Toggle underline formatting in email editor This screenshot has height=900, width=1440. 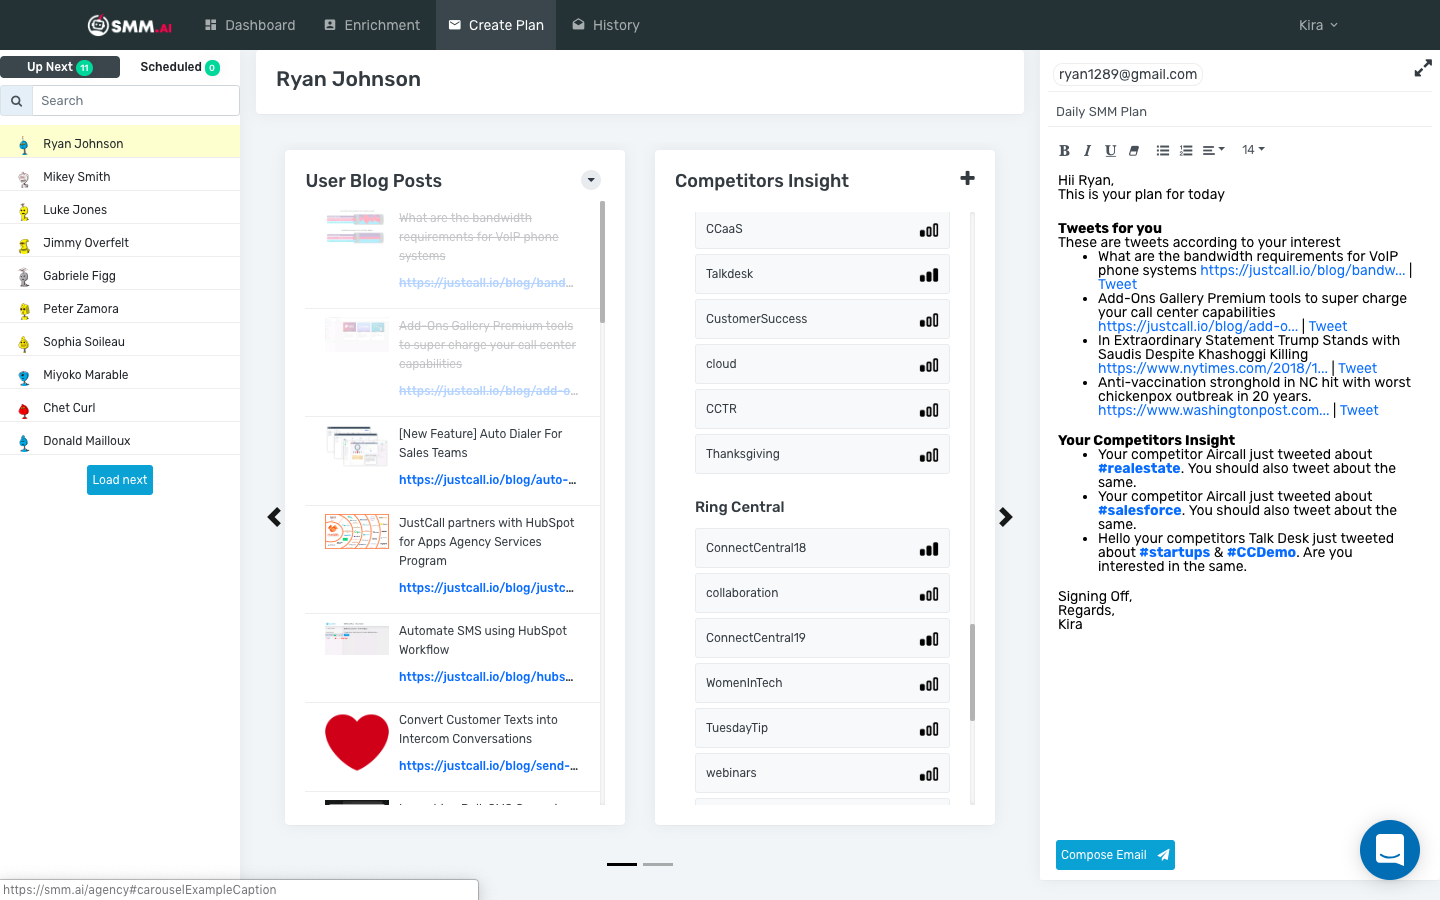coord(1110,150)
